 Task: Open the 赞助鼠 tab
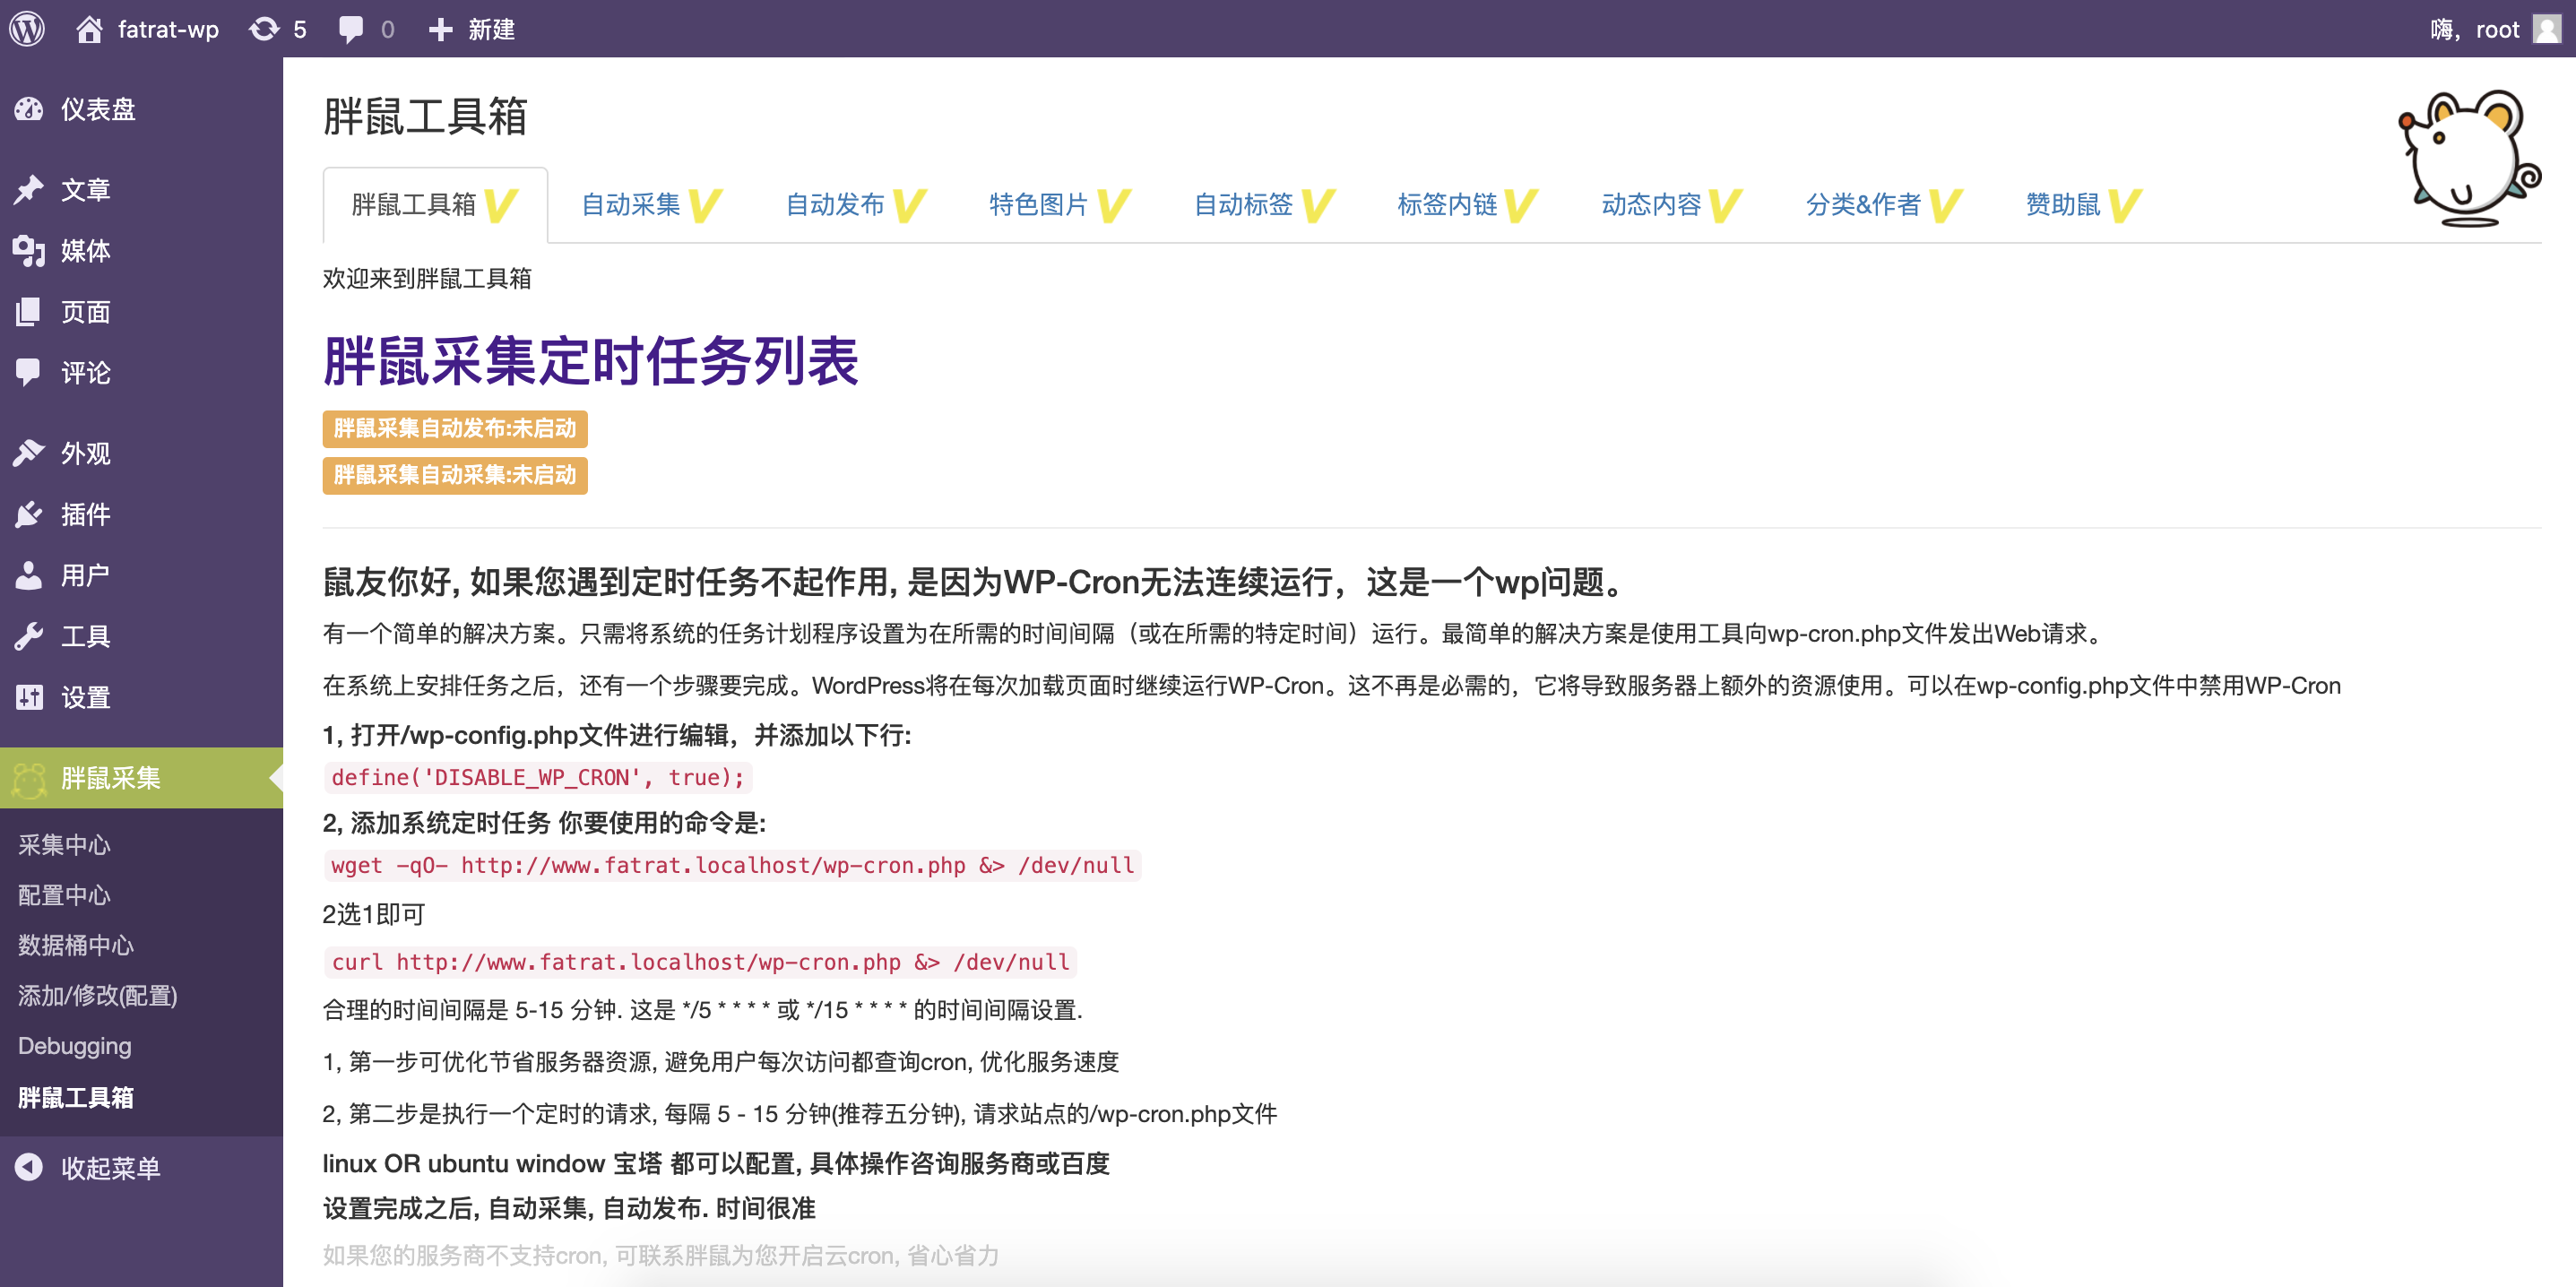(x=2083, y=205)
